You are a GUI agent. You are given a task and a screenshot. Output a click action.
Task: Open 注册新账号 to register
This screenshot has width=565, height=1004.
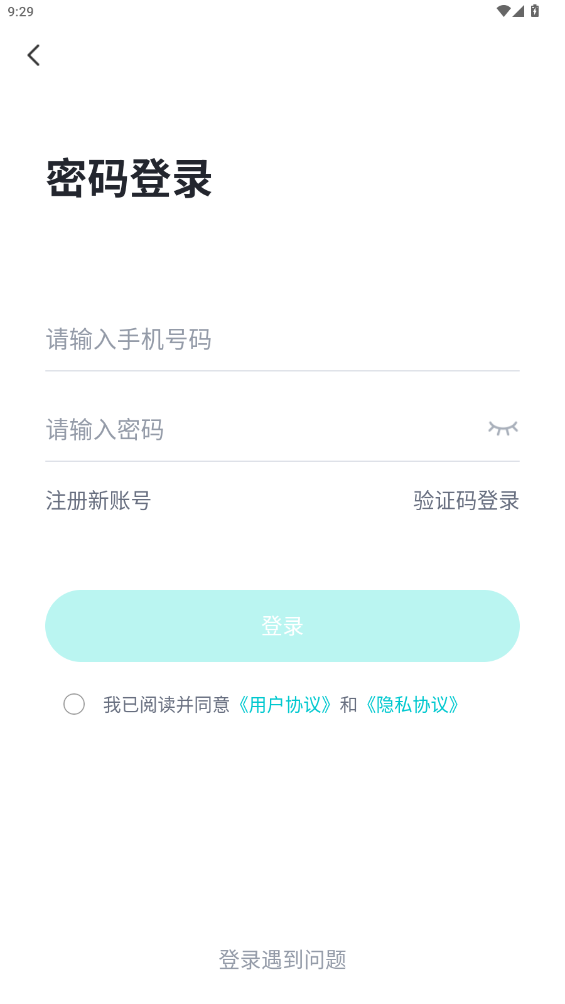[x=98, y=500]
